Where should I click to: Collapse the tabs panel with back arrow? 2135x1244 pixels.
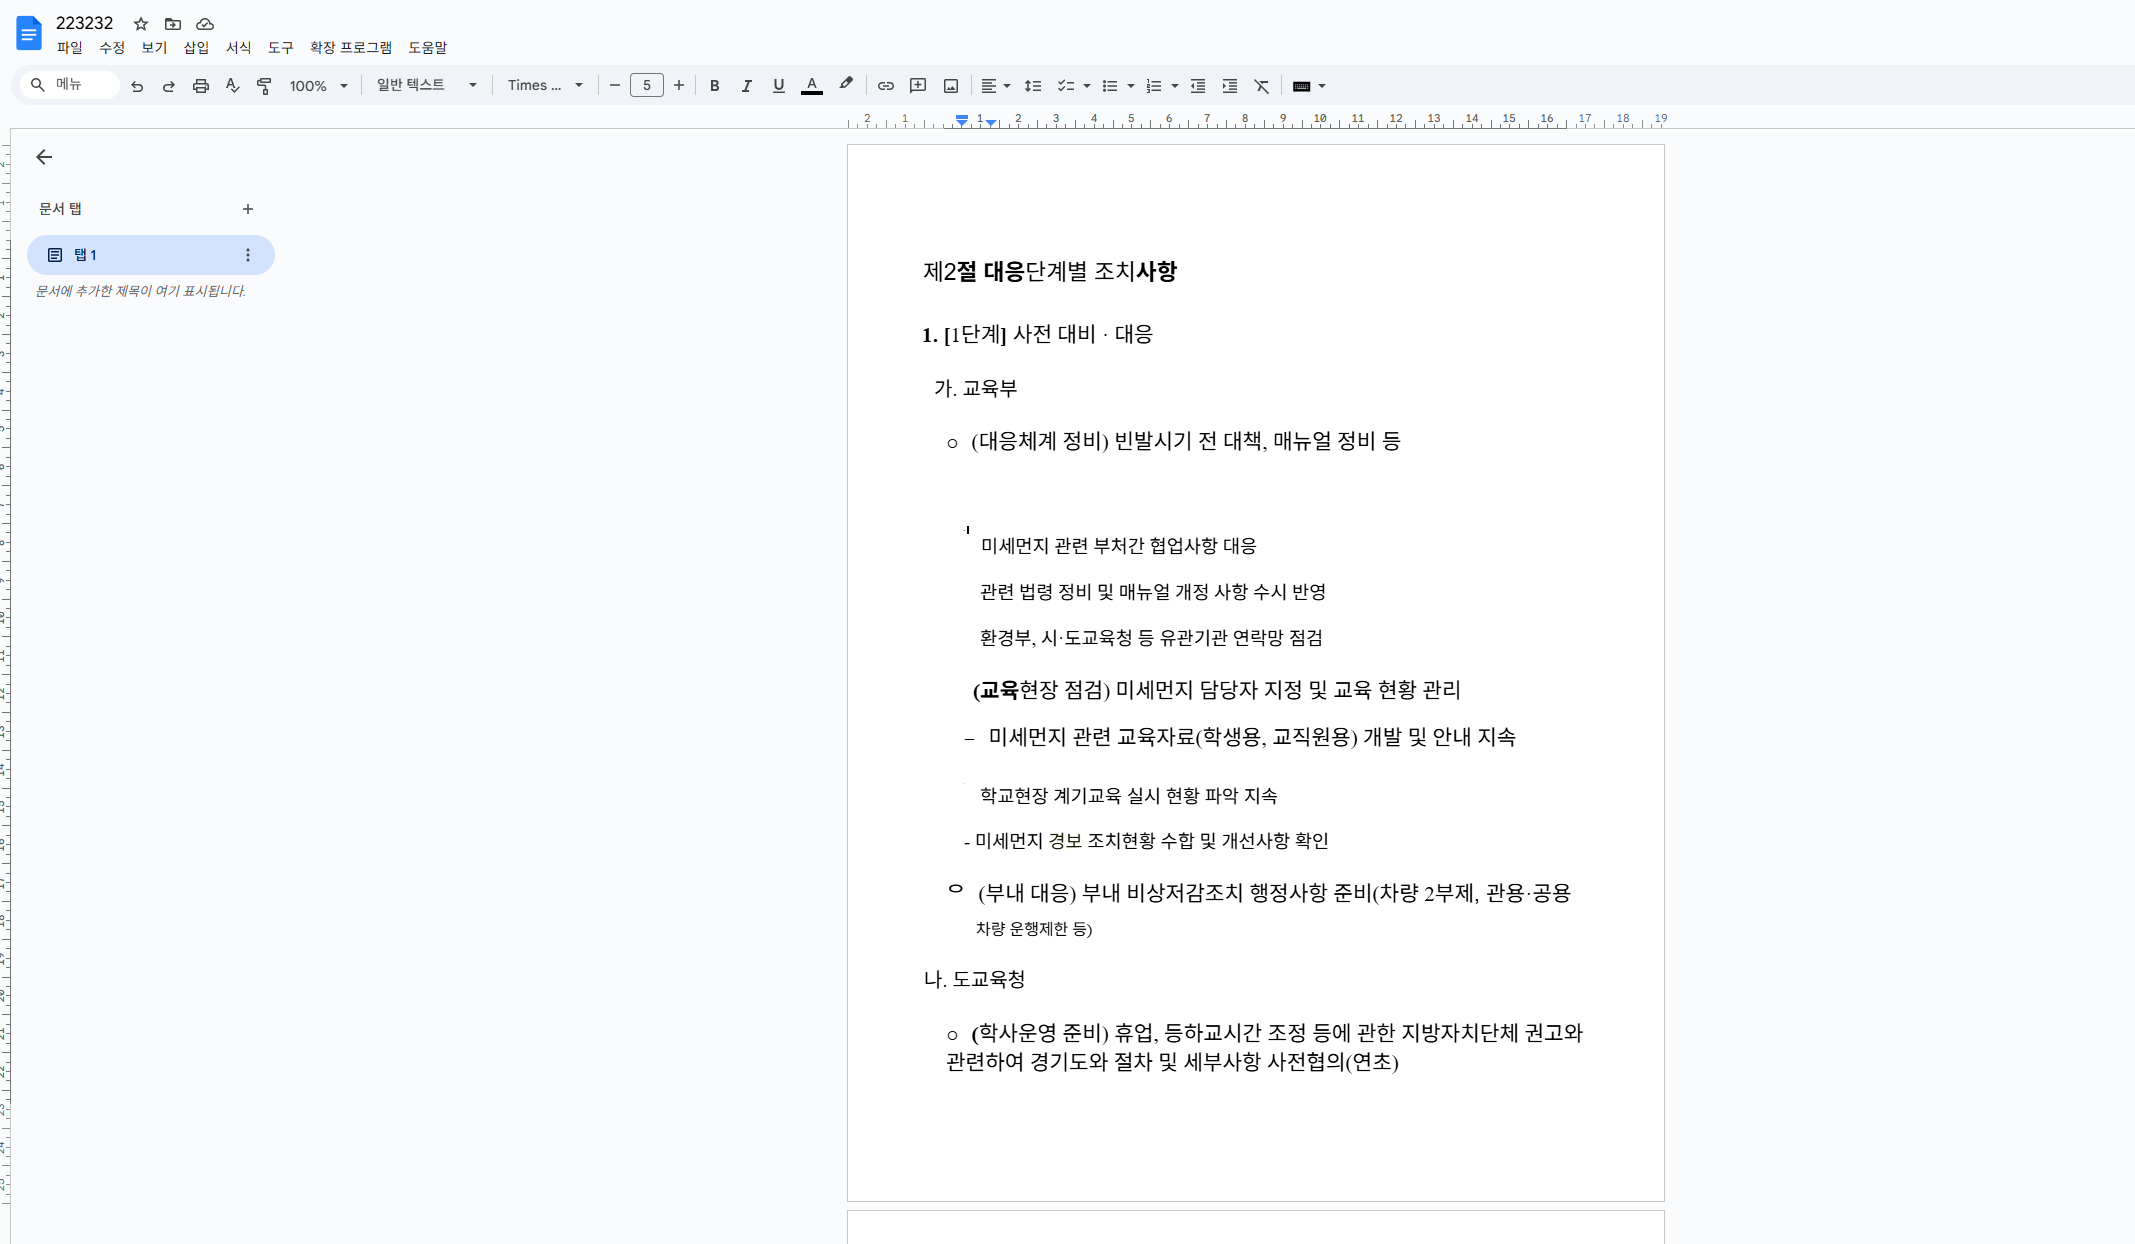coord(44,157)
